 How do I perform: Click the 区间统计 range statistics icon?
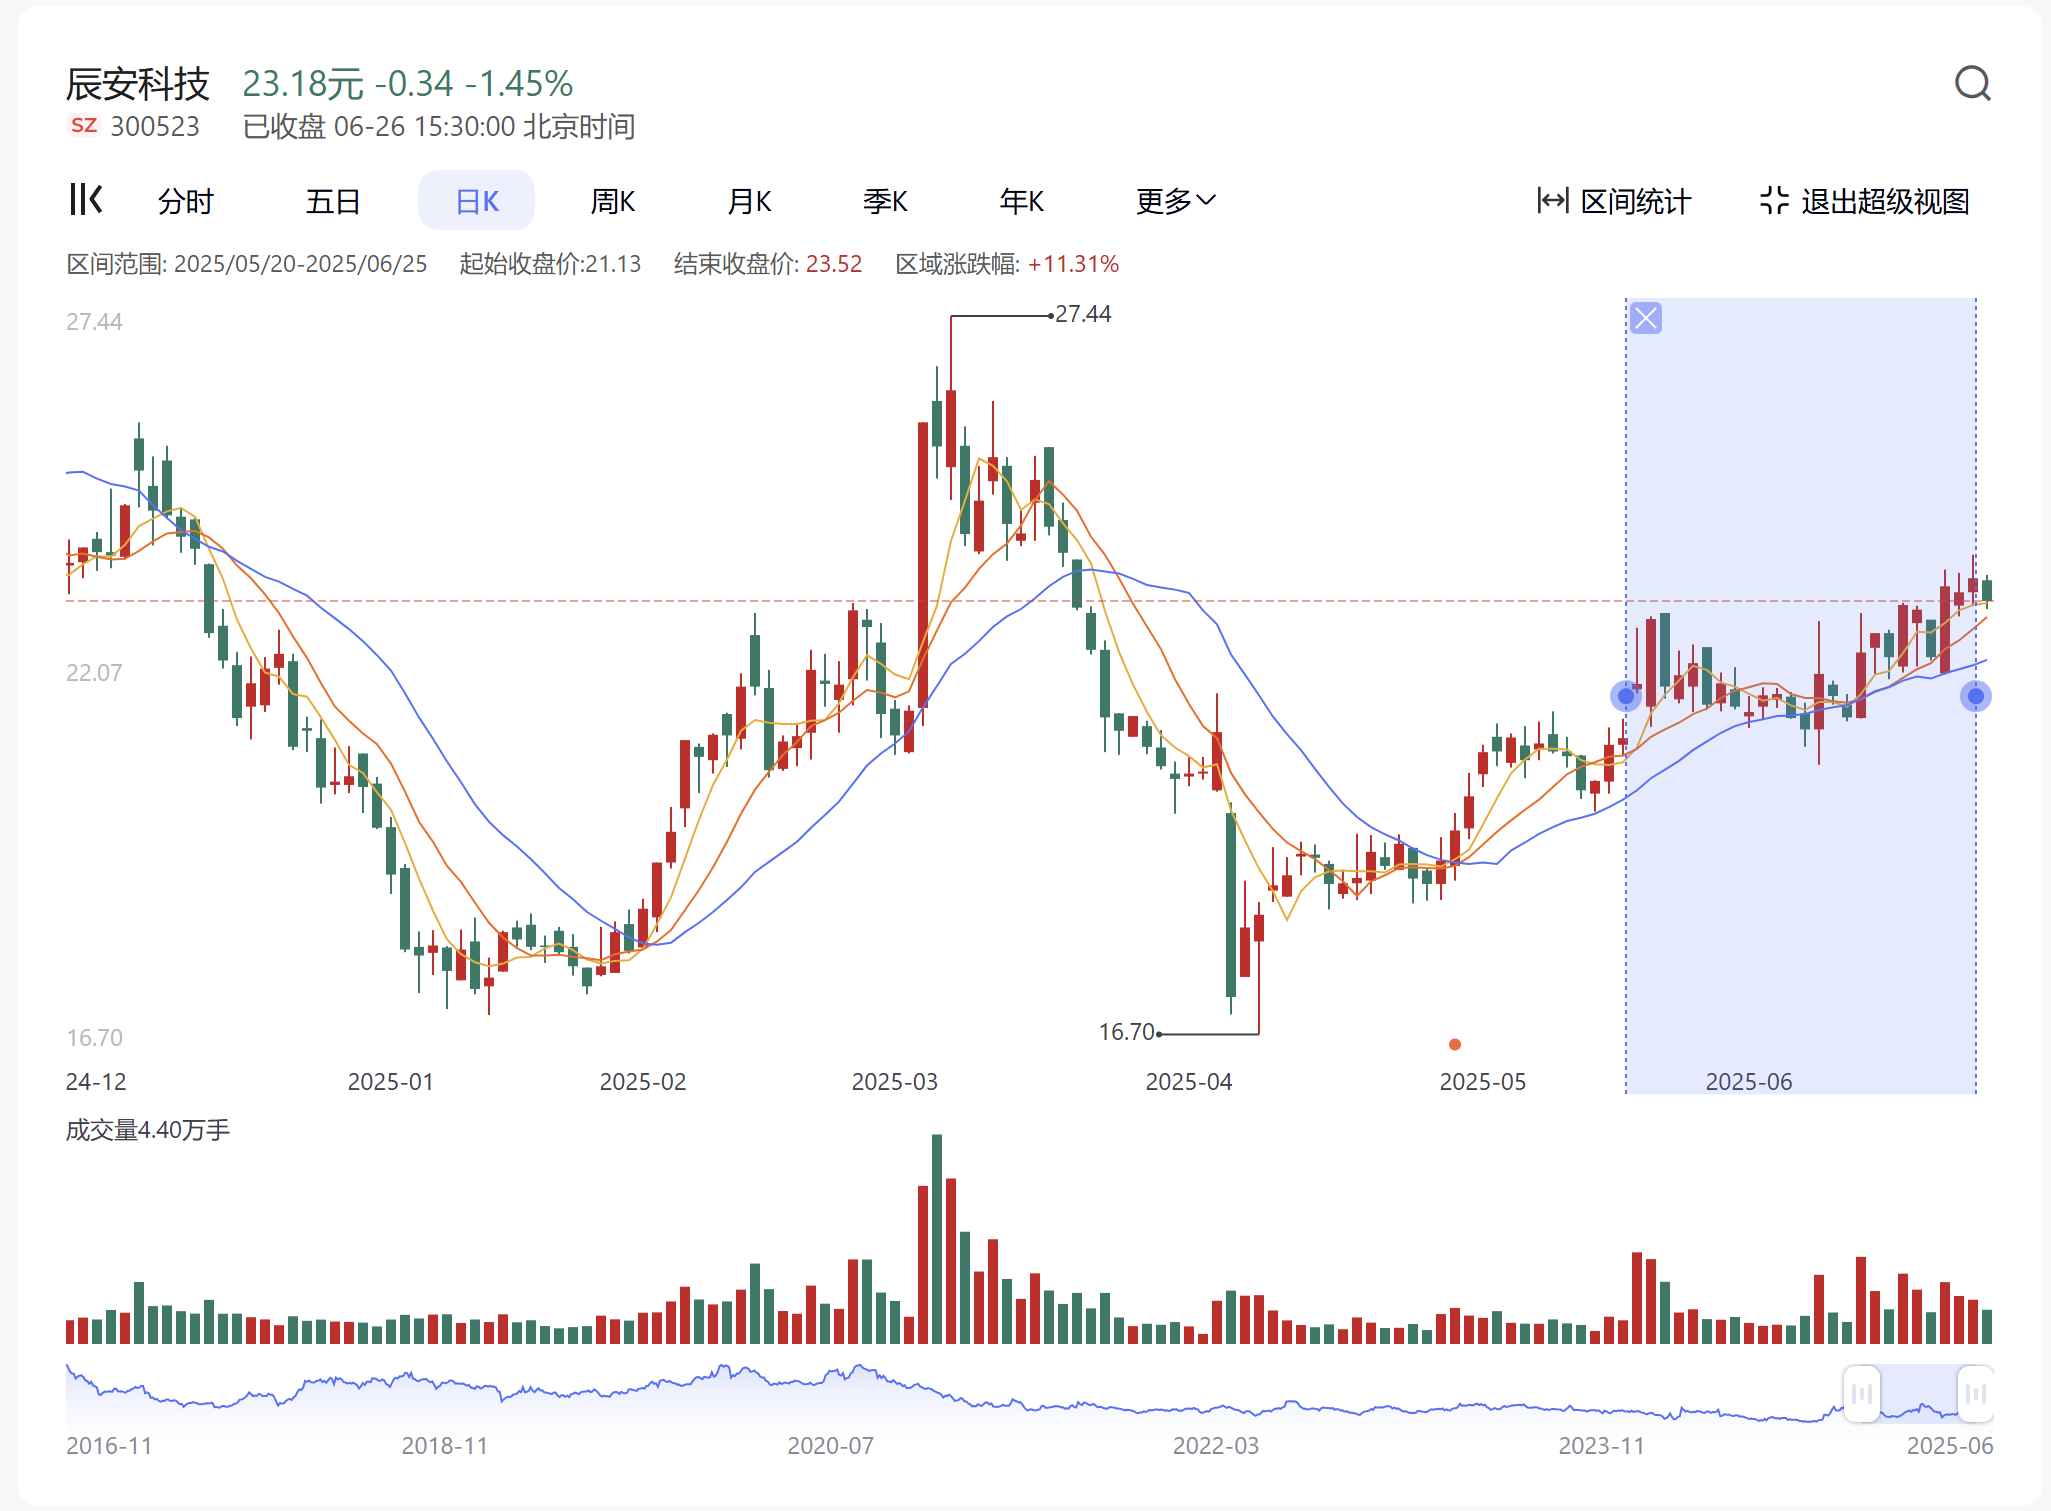pyautogui.click(x=1551, y=200)
